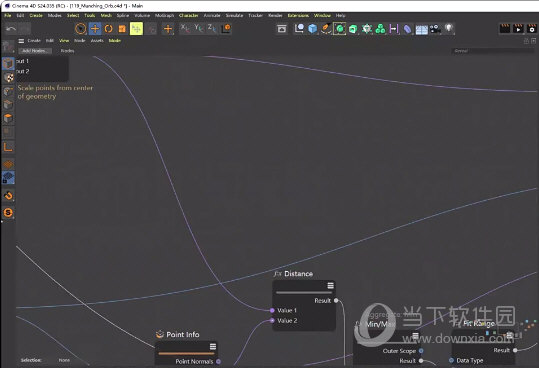Open the Spline pen tool
539x368 pixels.
[x=326, y=29]
